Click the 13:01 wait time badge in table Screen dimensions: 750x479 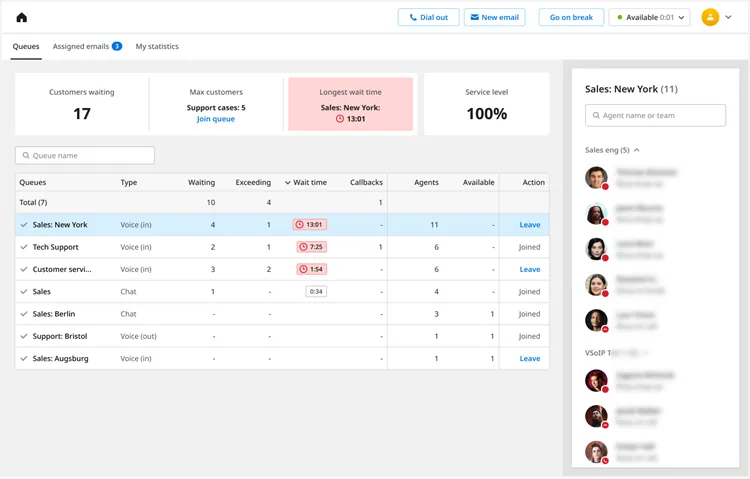click(x=310, y=224)
